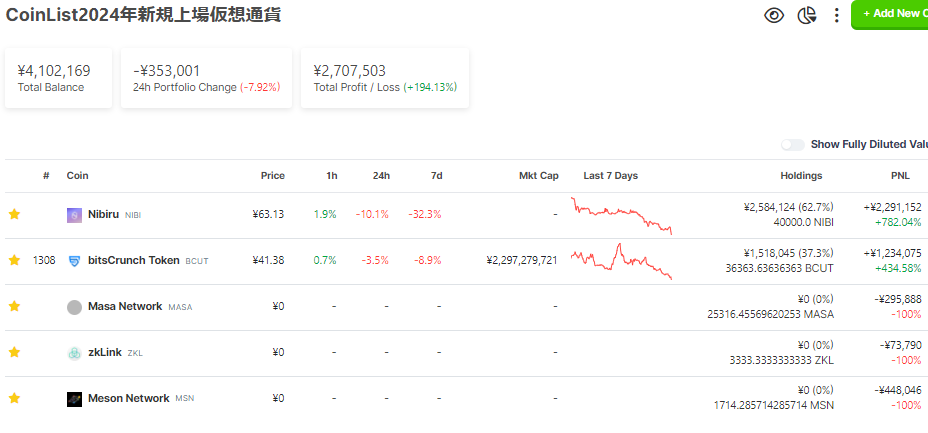Click bitsCrunch rank number 1308
The height and width of the screenshot is (433, 928).
click(44, 260)
